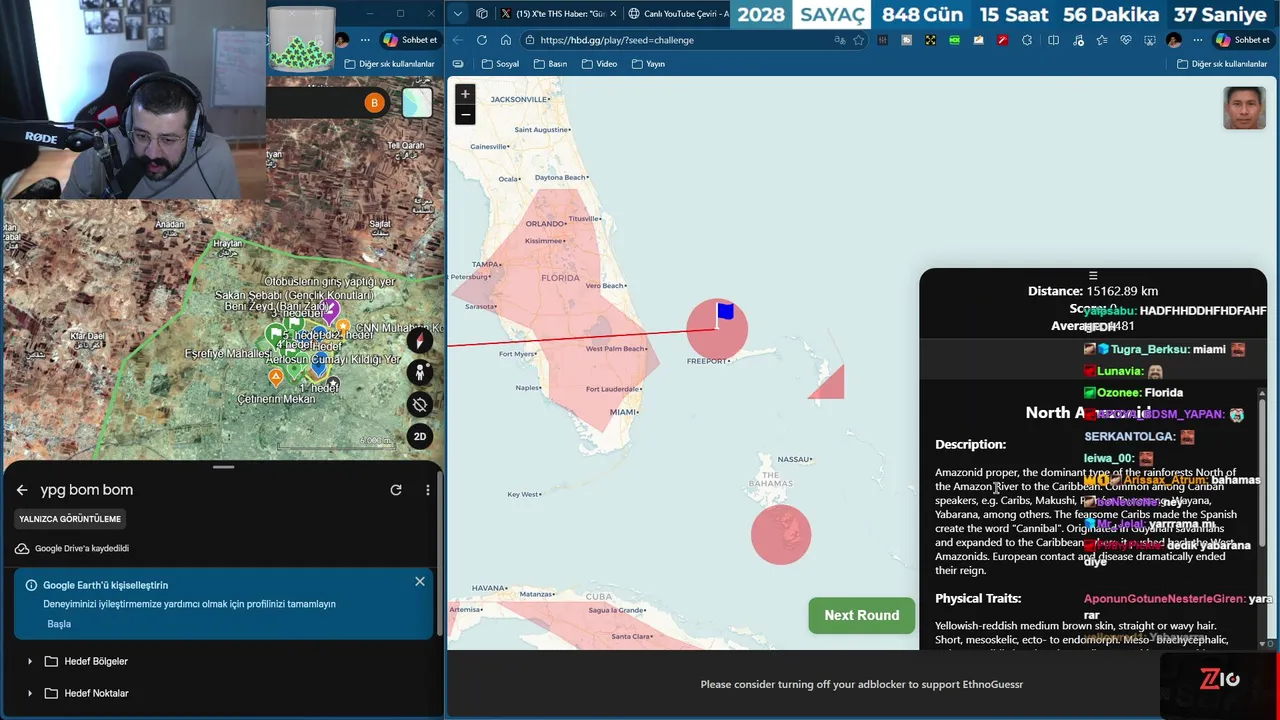Click the orange triangle map marker

point(276,377)
